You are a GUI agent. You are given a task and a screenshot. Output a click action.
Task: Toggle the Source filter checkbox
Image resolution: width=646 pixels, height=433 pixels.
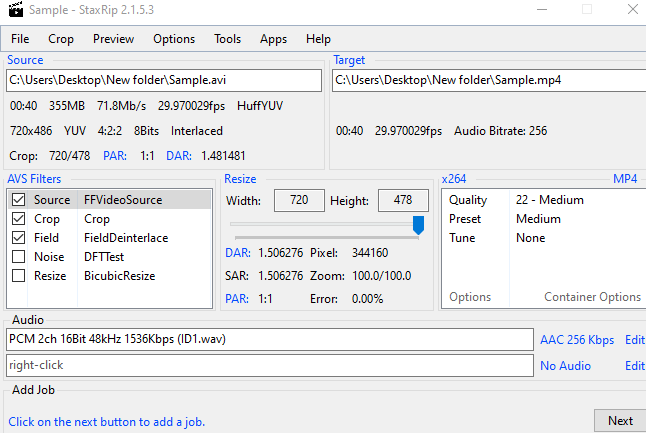click(18, 200)
